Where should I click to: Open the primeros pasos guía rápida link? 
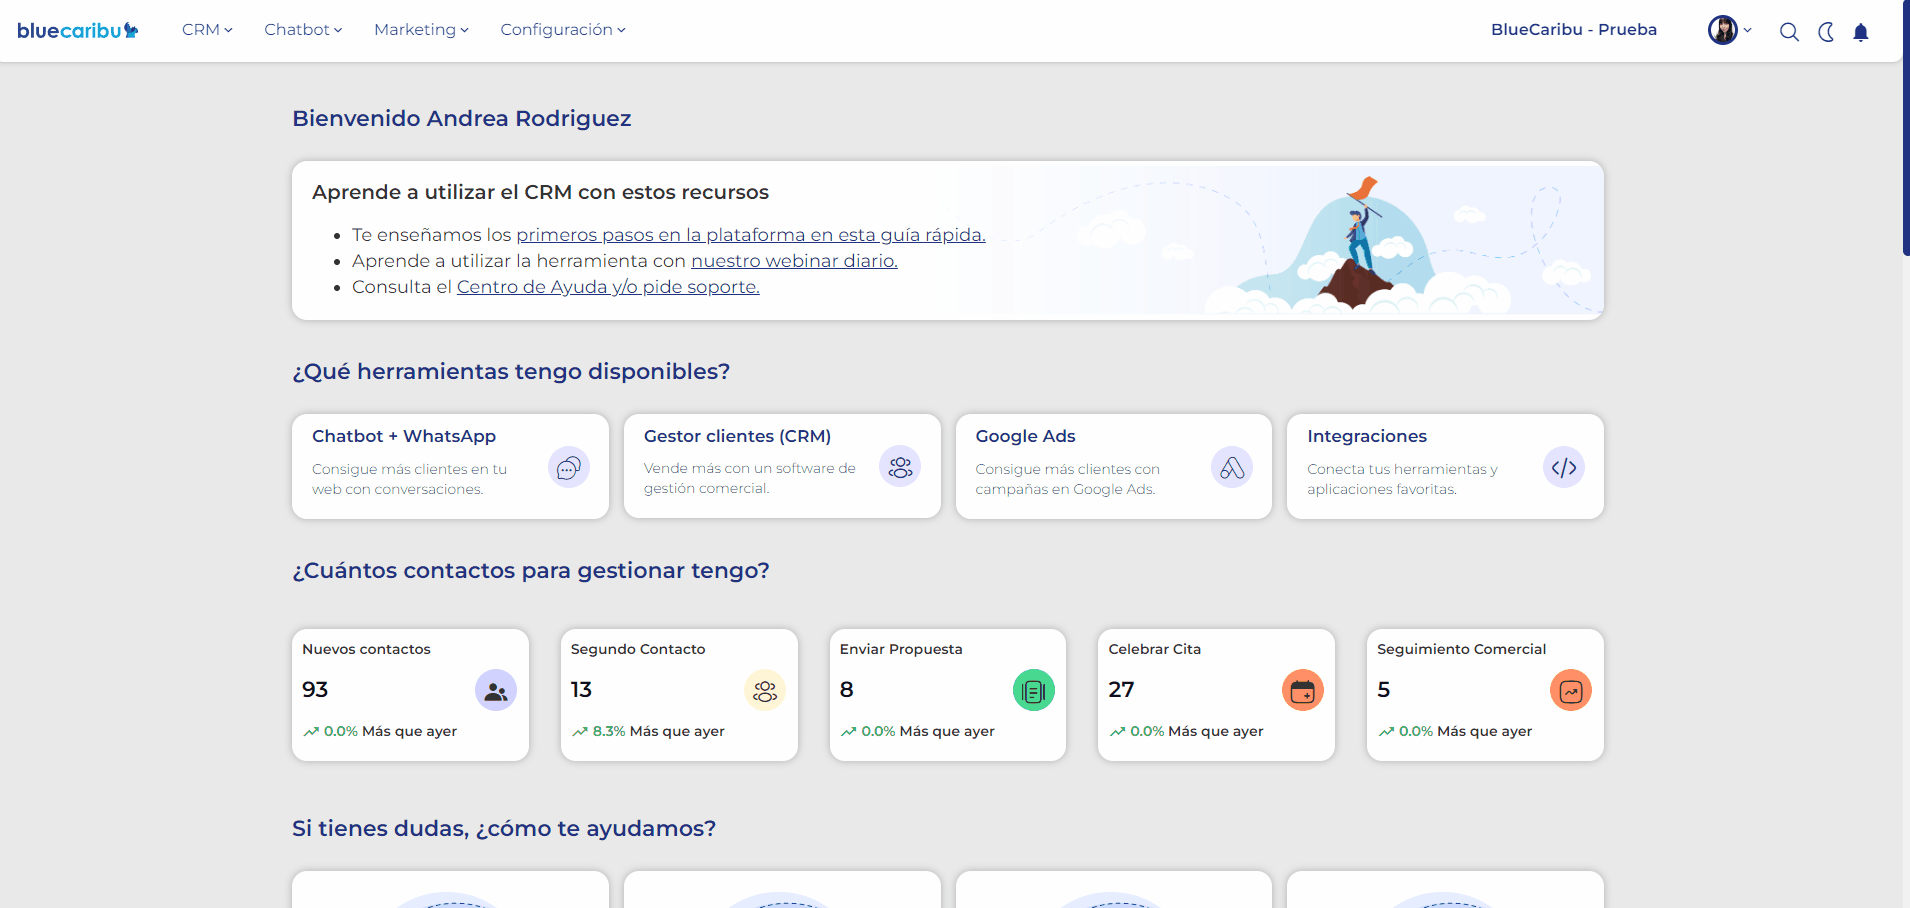click(751, 235)
